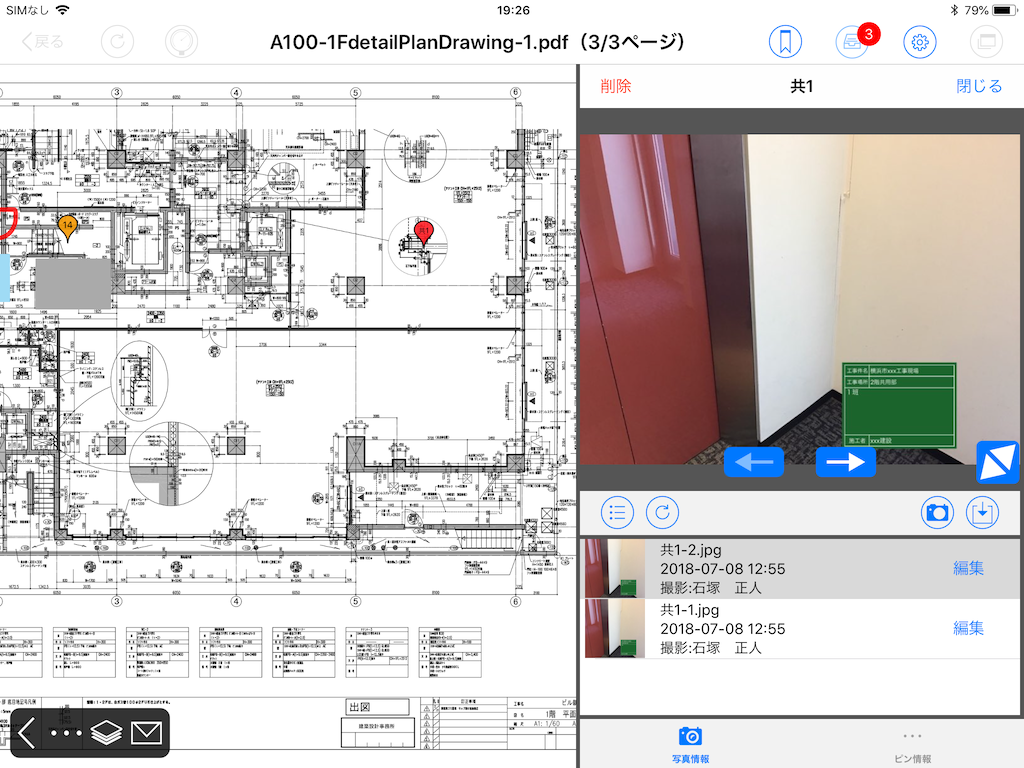
Task: Show previous photo with left arrow
Action: (753, 461)
